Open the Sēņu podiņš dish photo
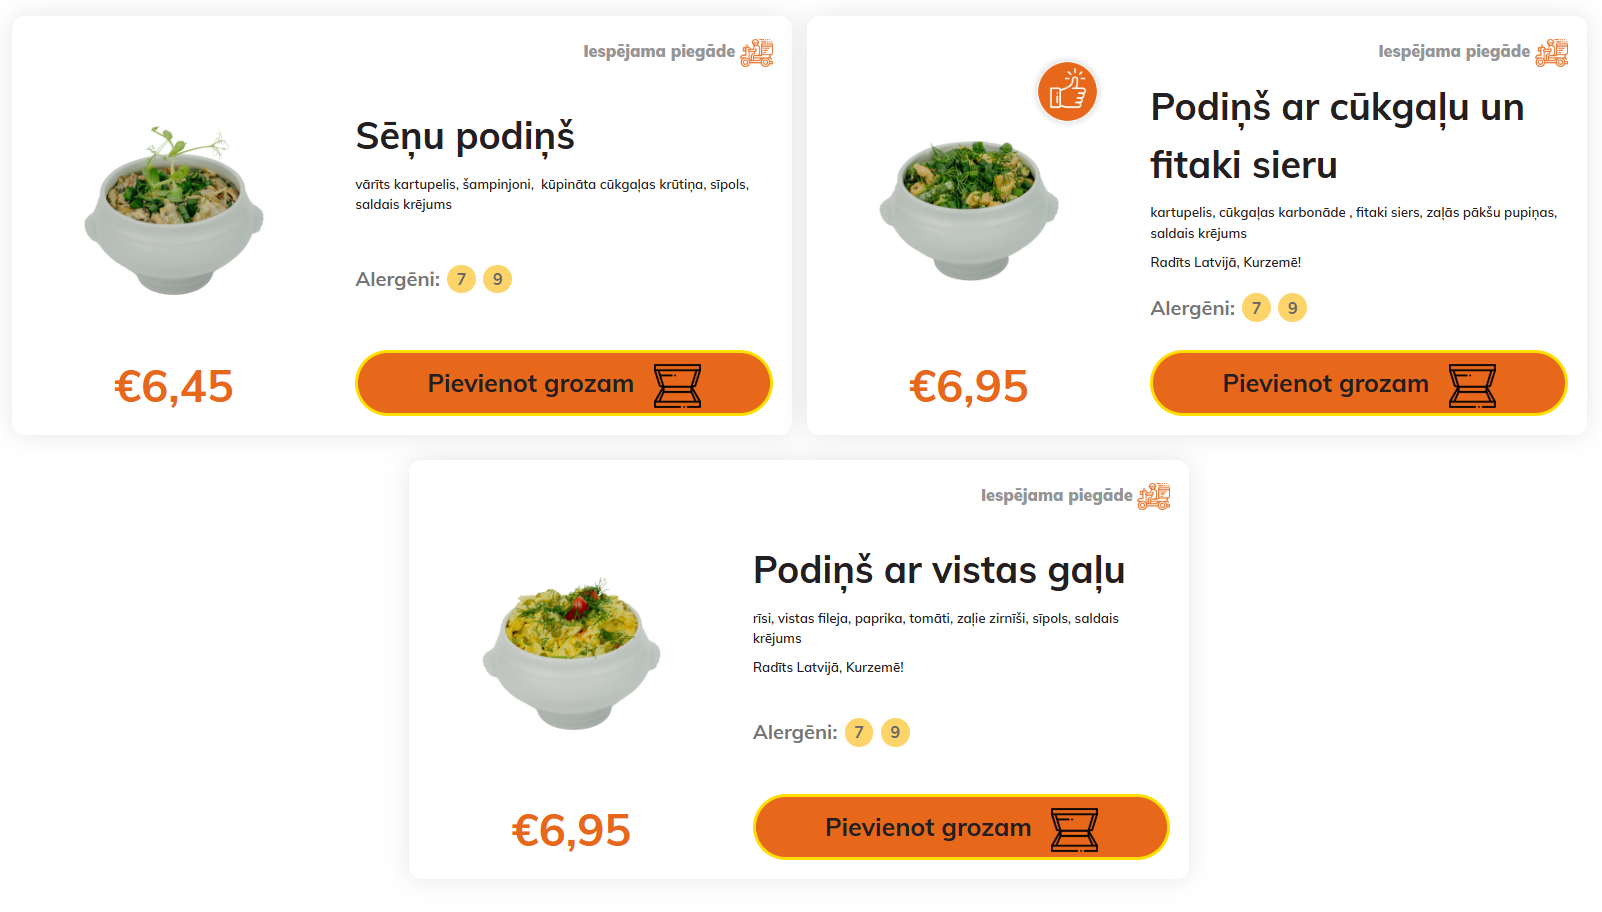 tap(174, 211)
